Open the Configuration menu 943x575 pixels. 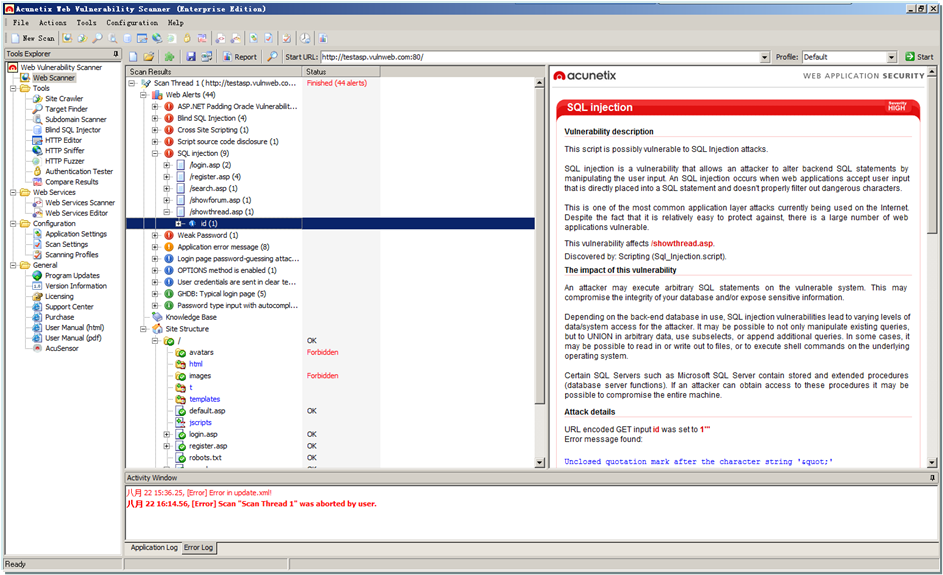click(x=132, y=22)
